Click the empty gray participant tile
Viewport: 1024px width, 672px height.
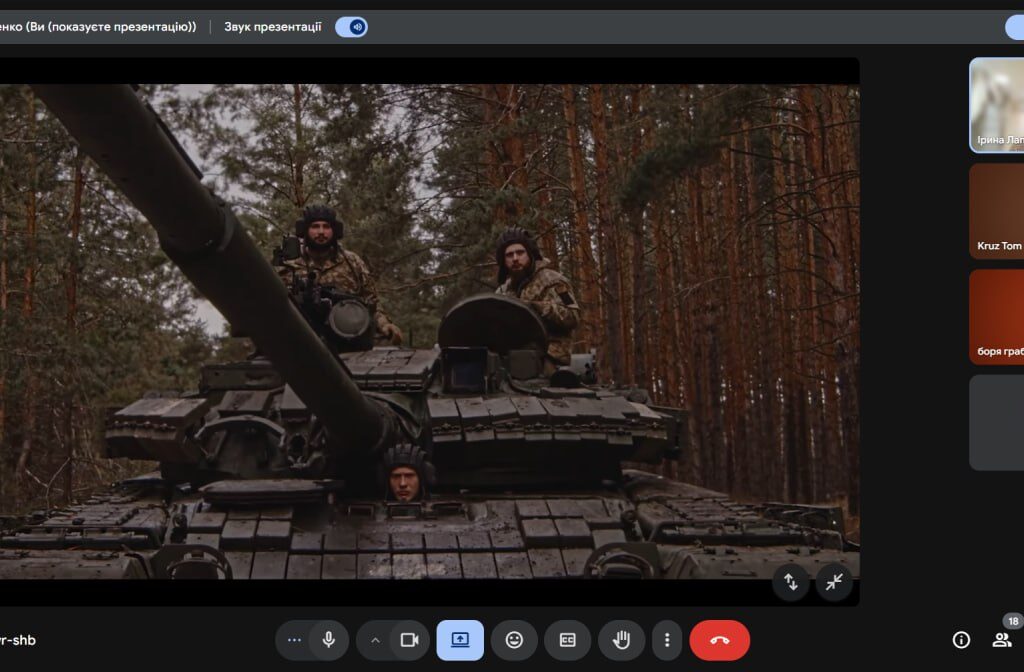996,422
